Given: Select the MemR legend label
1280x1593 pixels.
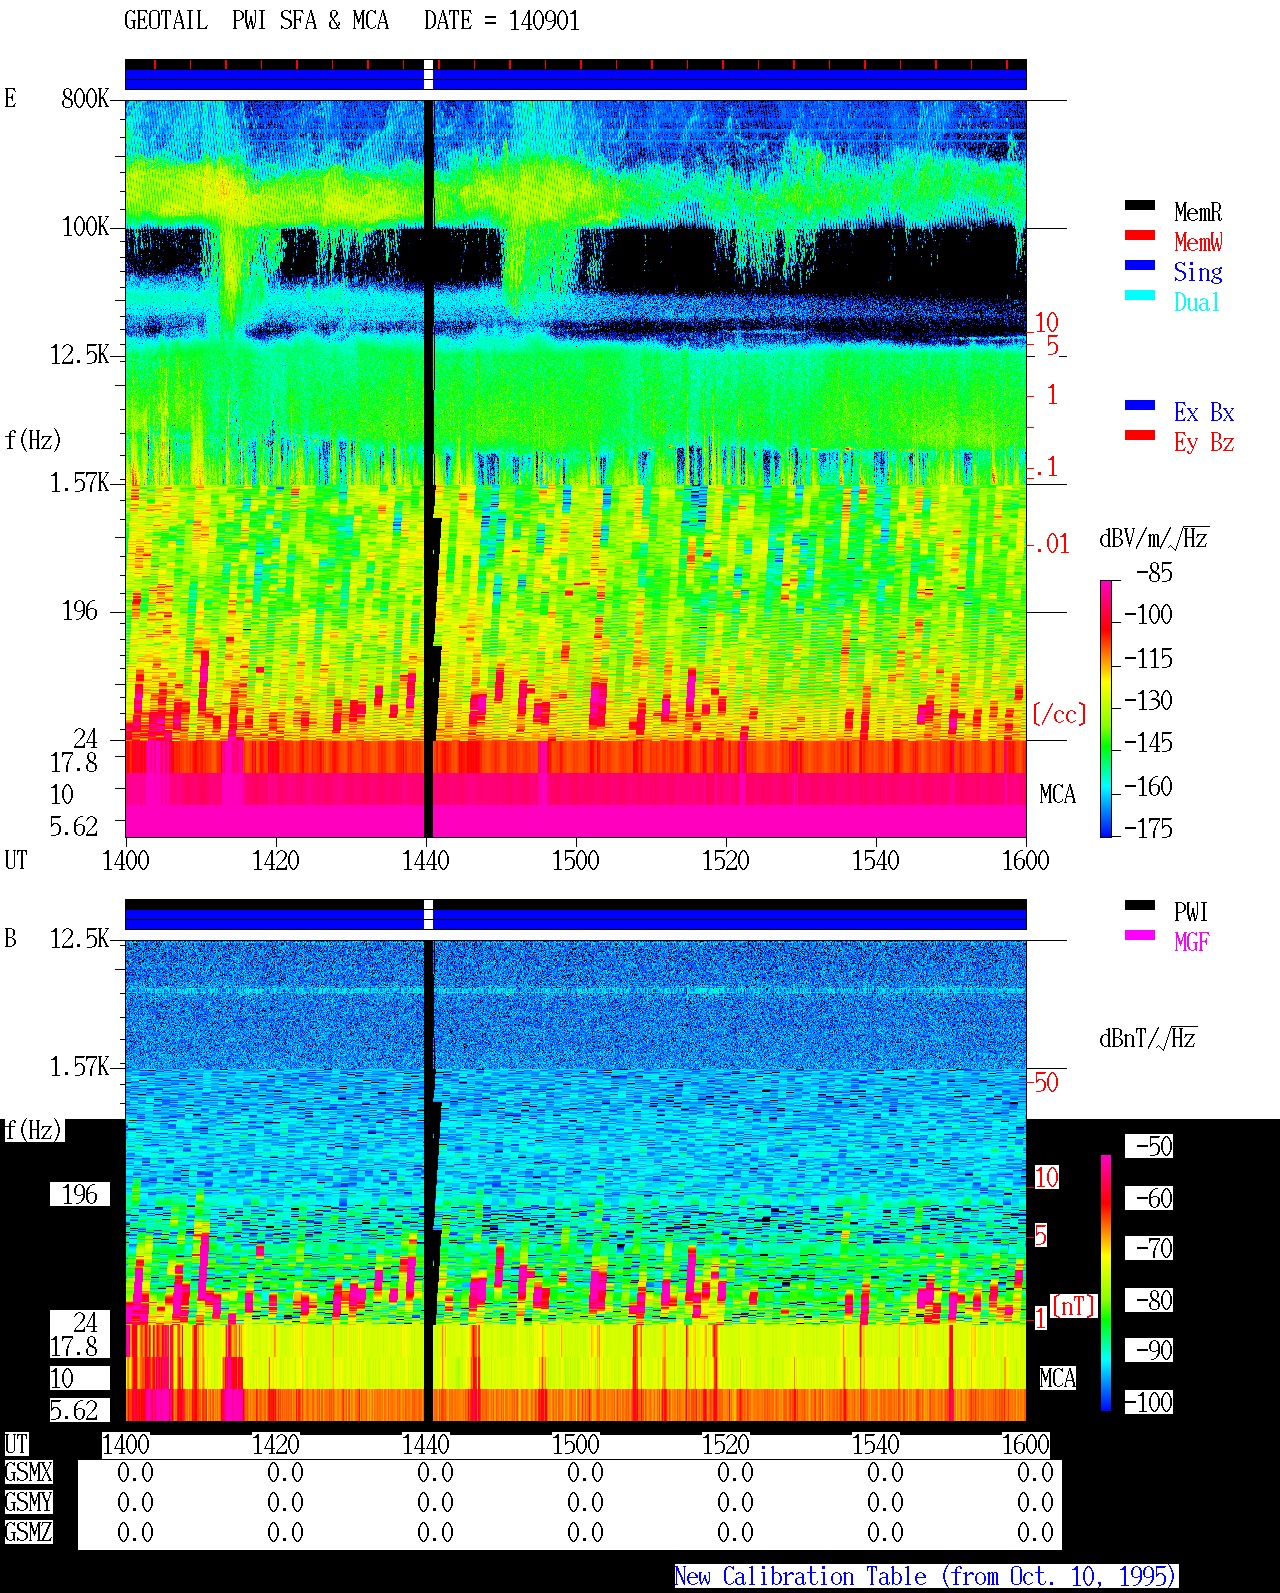Looking at the screenshot, I should point(1198,212).
